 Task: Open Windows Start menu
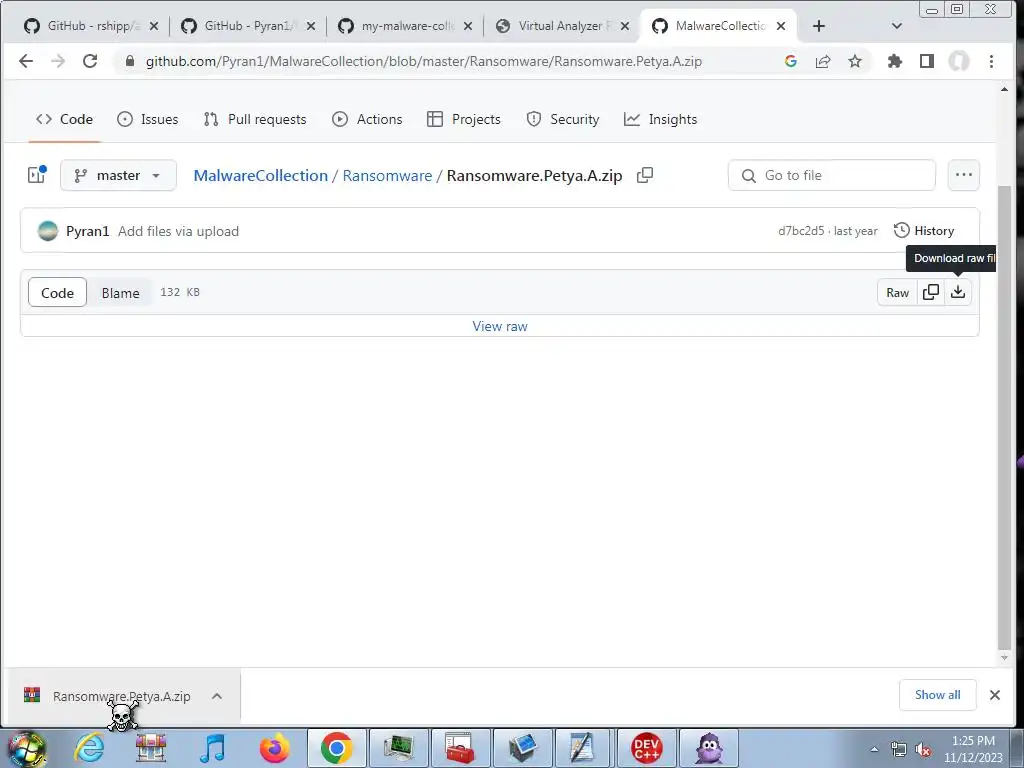(x=26, y=748)
